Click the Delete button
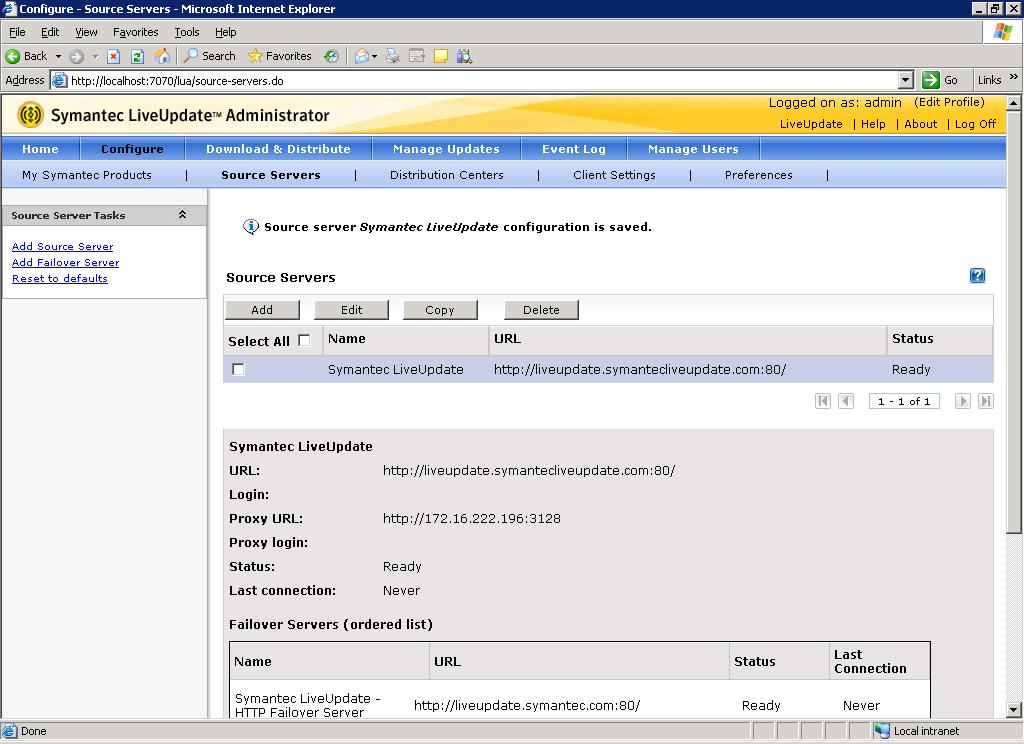 tap(541, 310)
